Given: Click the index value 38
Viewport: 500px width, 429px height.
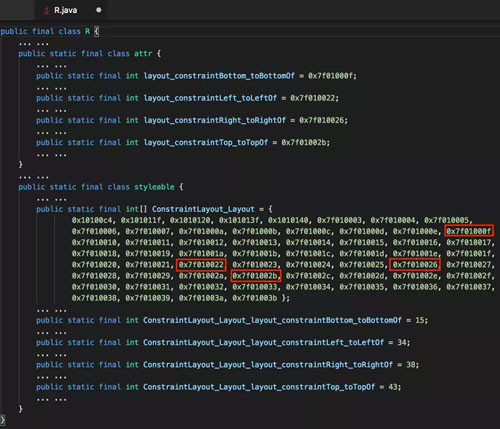Looking at the screenshot, I should (x=411, y=365).
